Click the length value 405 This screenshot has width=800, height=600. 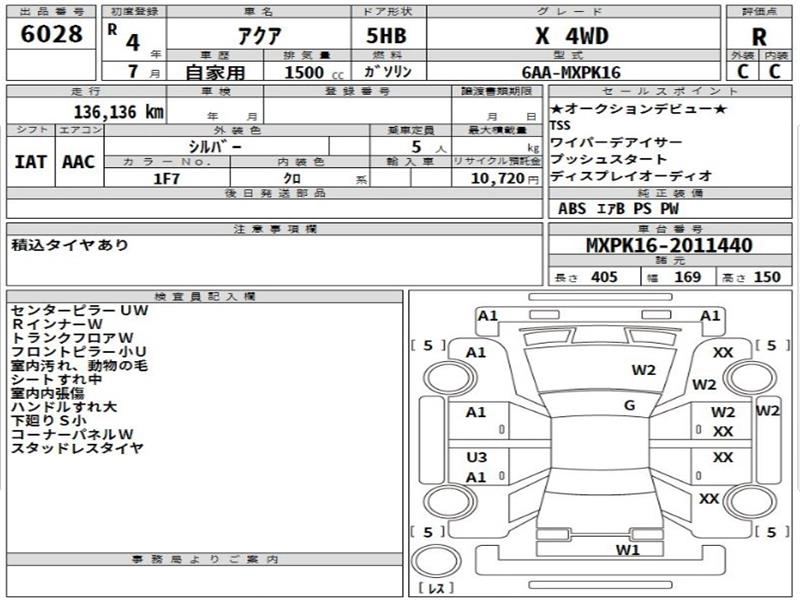604,277
